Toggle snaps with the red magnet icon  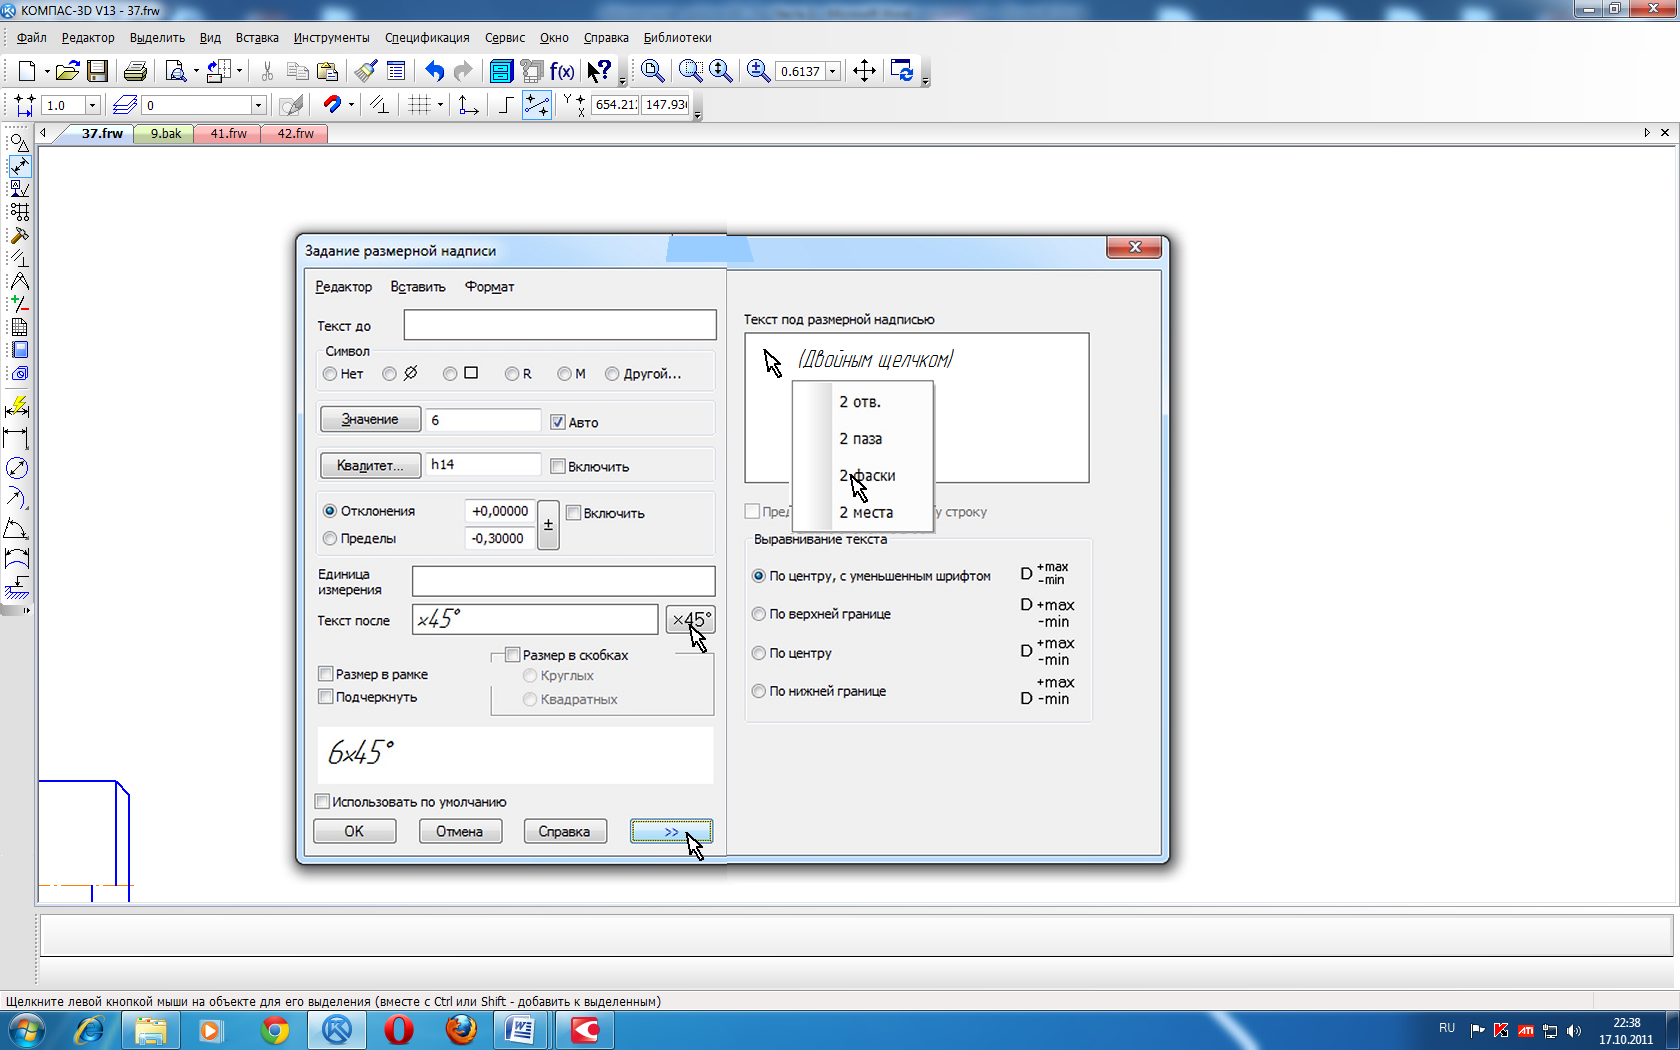tap(332, 105)
